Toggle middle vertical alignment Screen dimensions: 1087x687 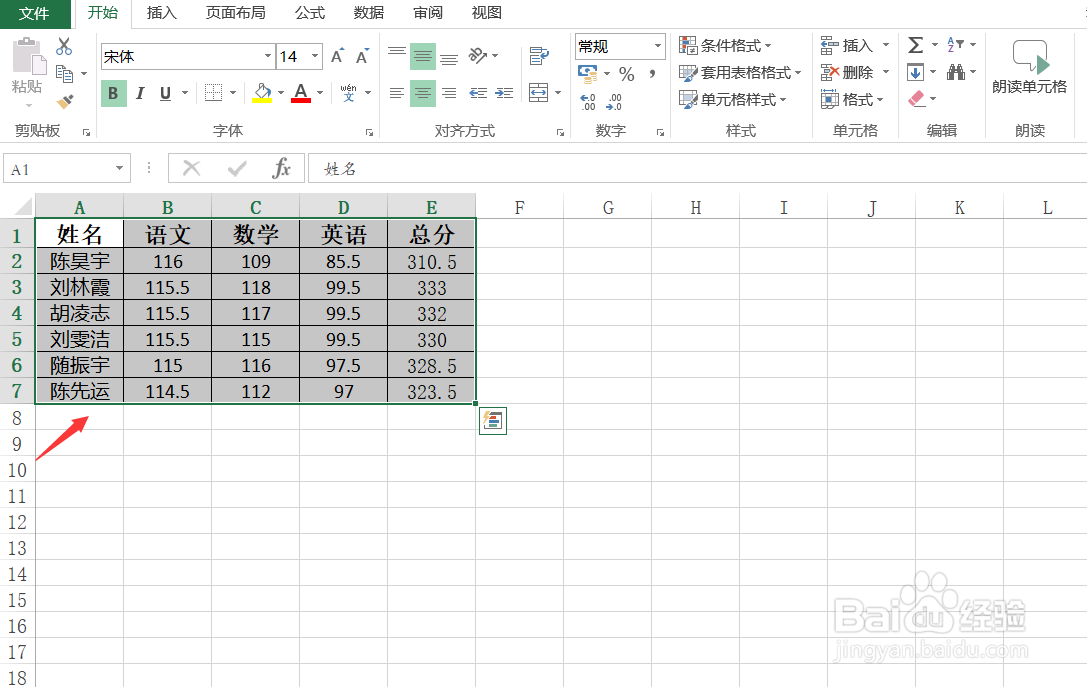(423, 56)
